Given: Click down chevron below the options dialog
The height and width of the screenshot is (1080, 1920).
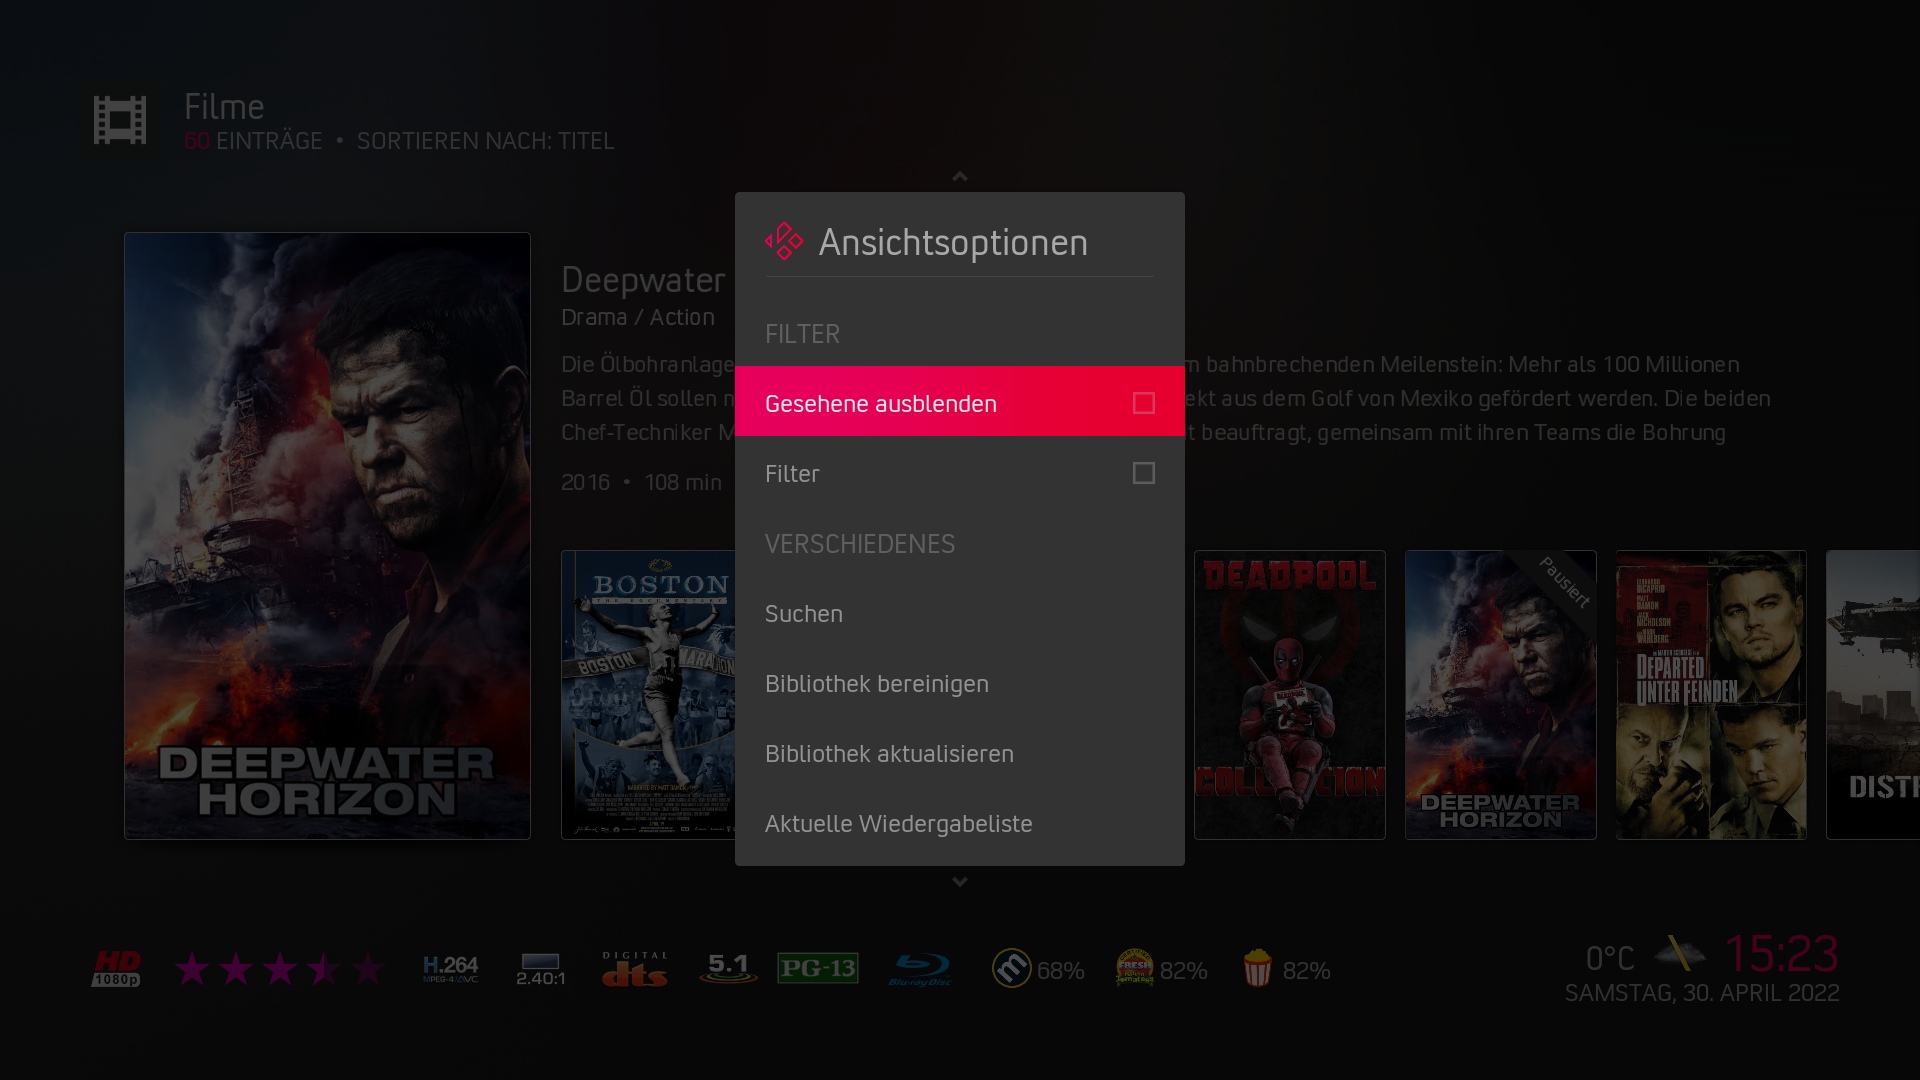Looking at the screenshot, I should pos(960,882).
